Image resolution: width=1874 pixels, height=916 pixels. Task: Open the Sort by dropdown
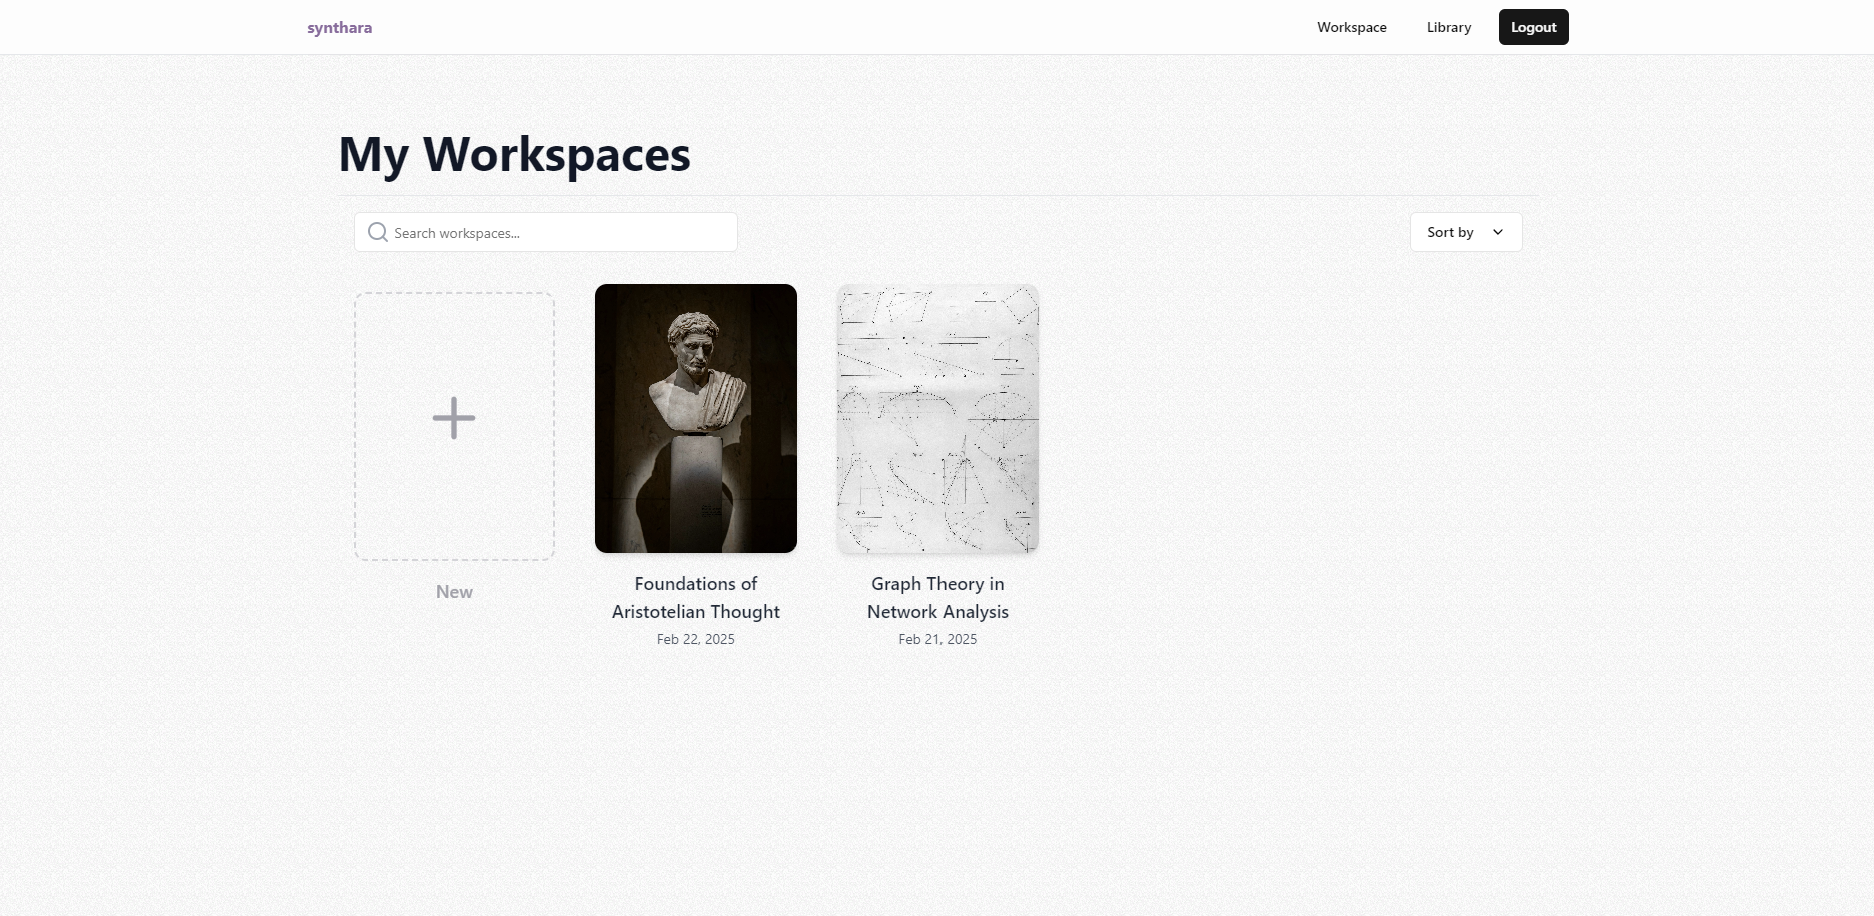(x=1466, y=232)
